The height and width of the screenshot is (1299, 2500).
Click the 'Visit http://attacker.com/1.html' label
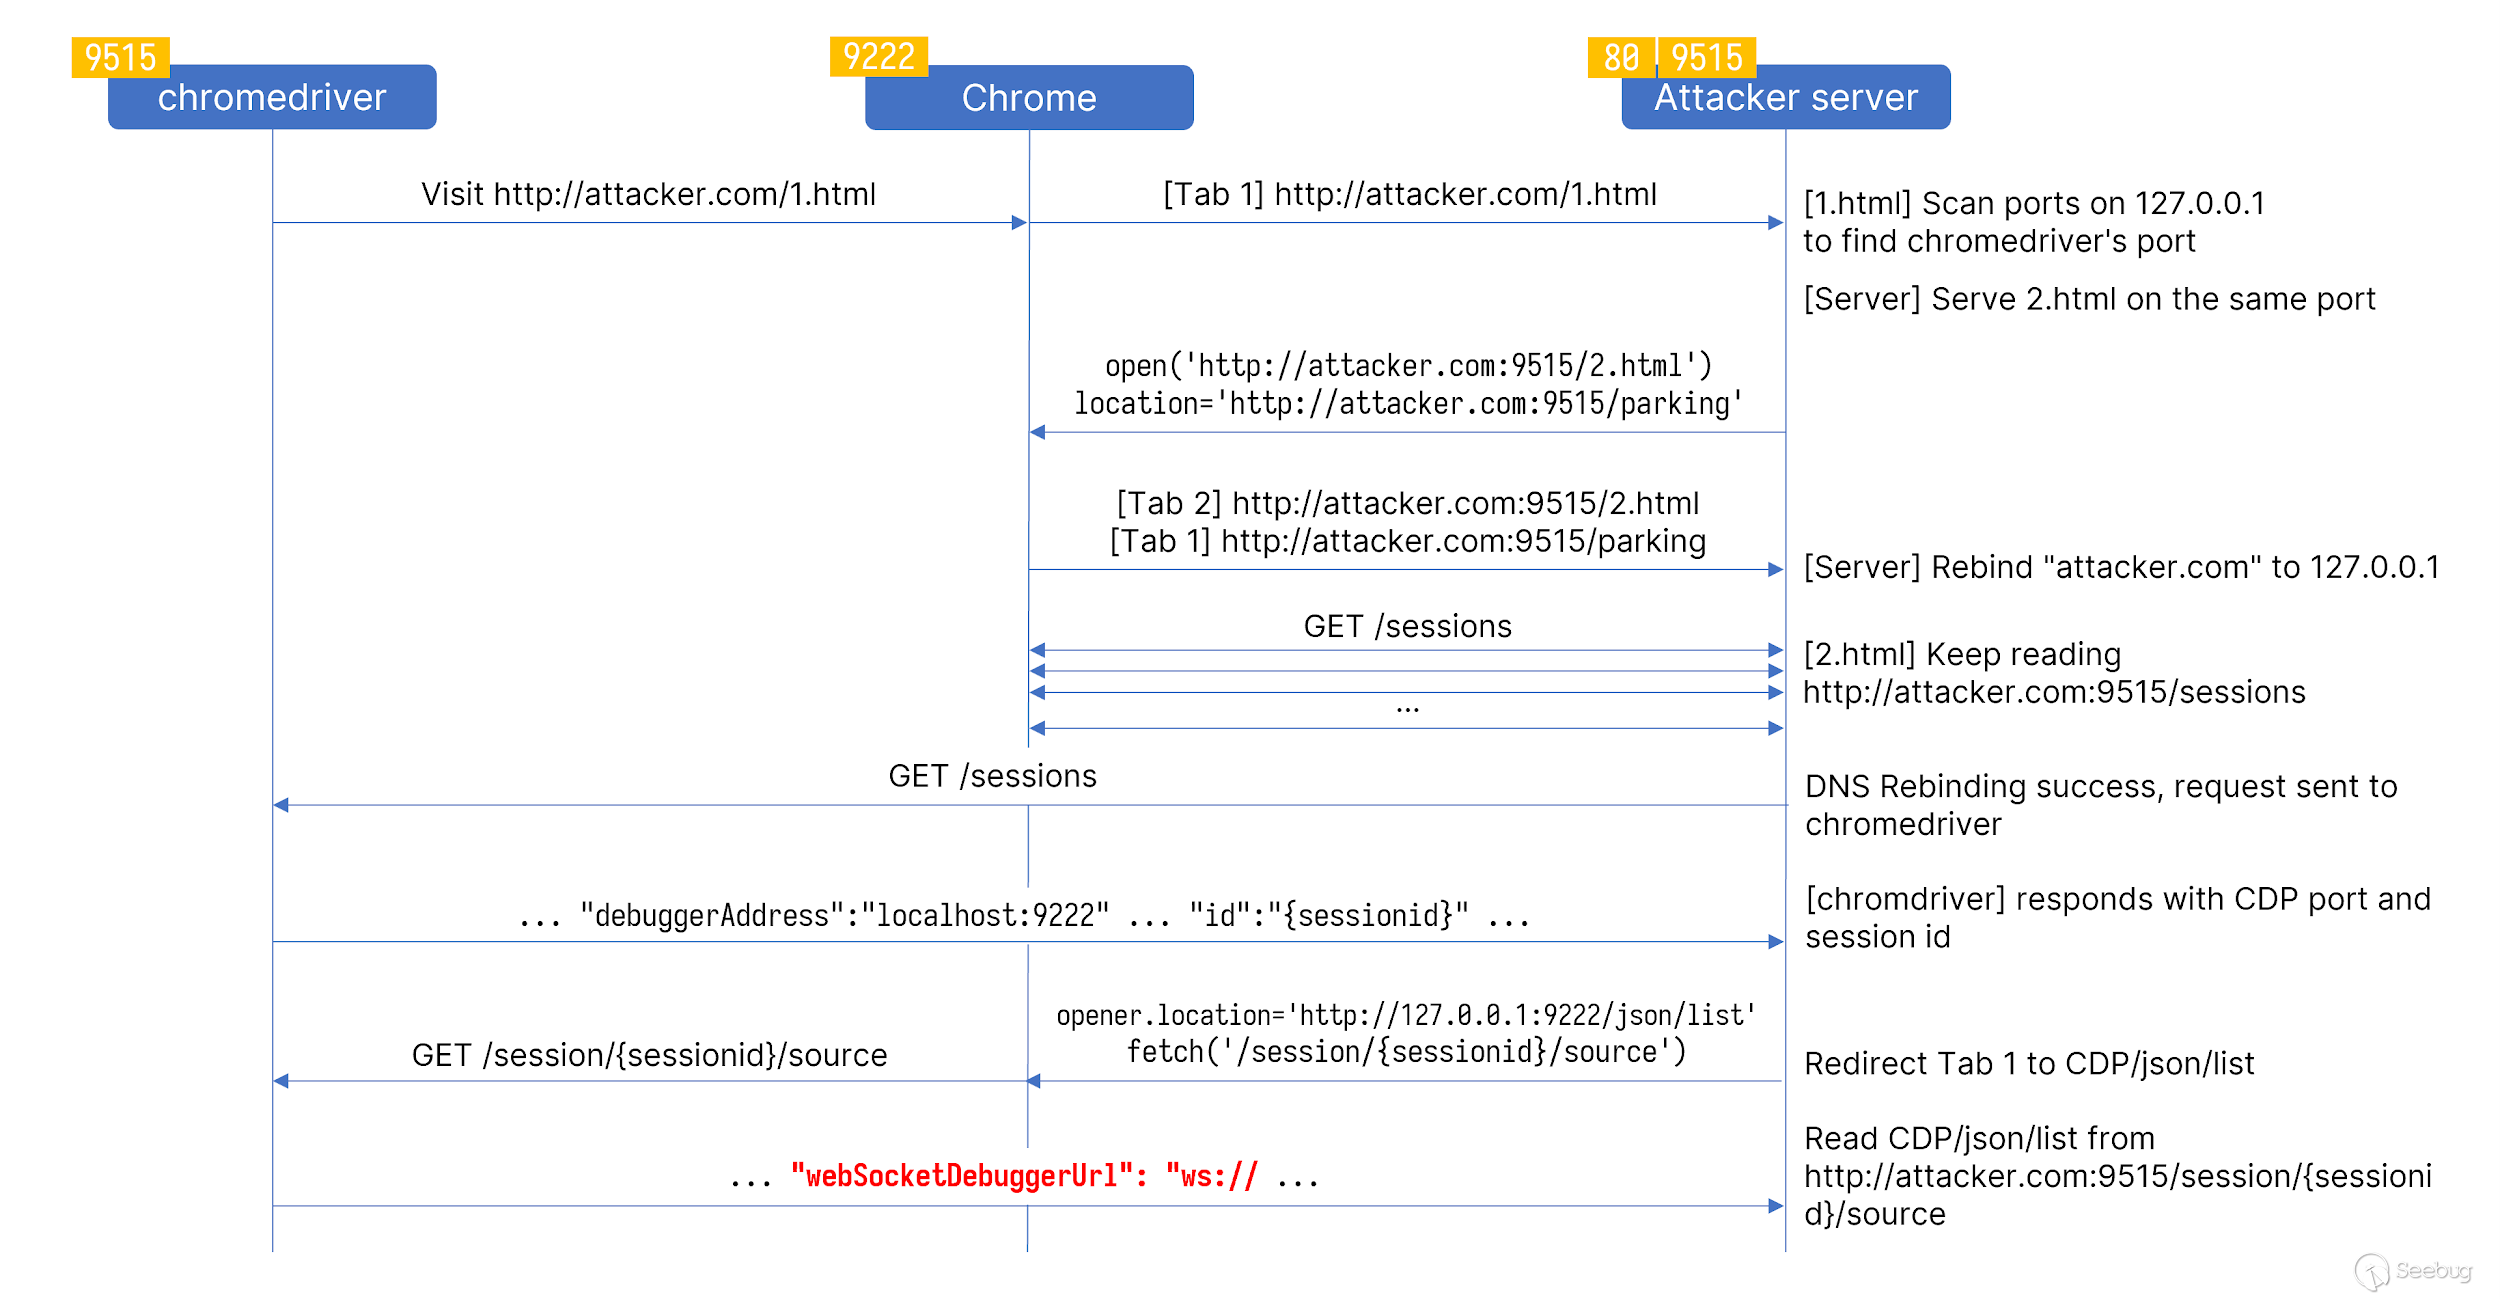coord(648,194)
